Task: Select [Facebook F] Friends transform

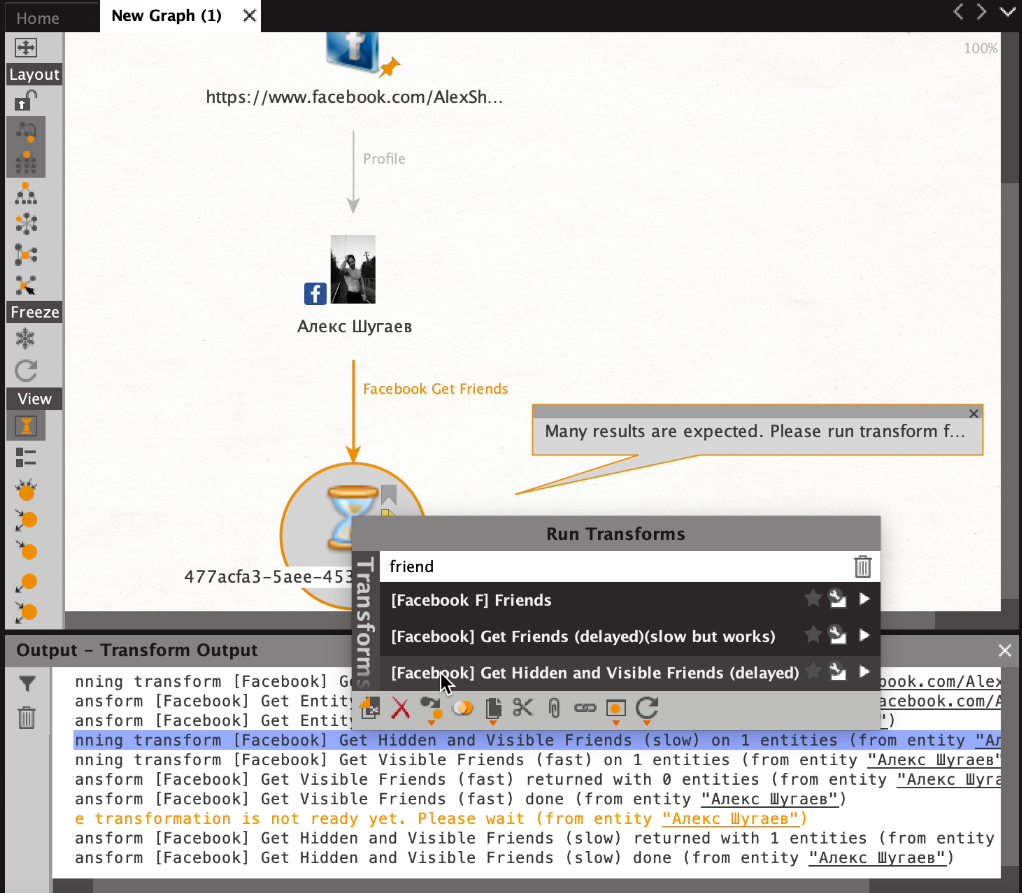Action: point(471,600)
